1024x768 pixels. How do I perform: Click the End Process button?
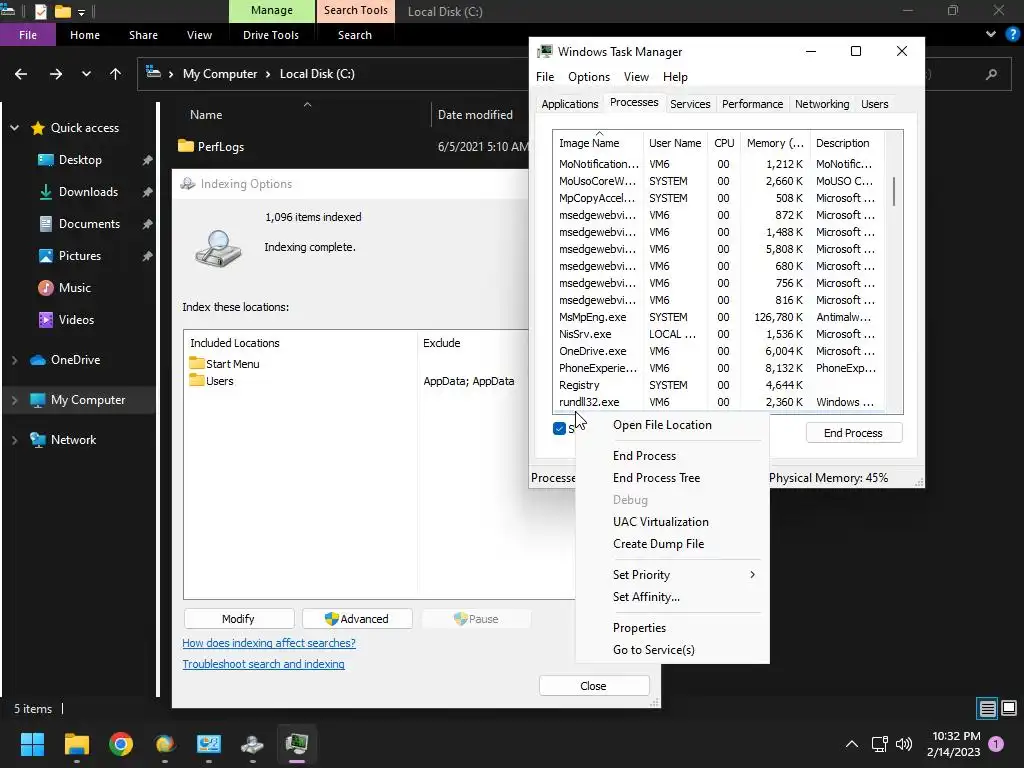click(854, 433)
